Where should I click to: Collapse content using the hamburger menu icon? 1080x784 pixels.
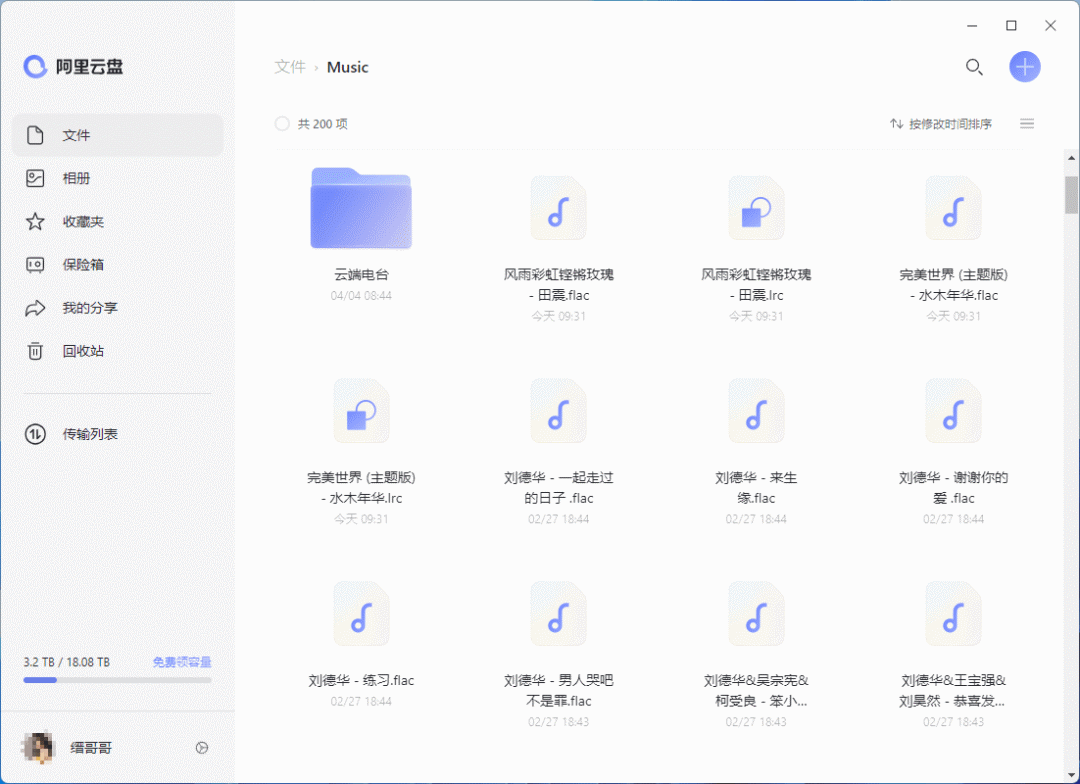click(1026, 123)
